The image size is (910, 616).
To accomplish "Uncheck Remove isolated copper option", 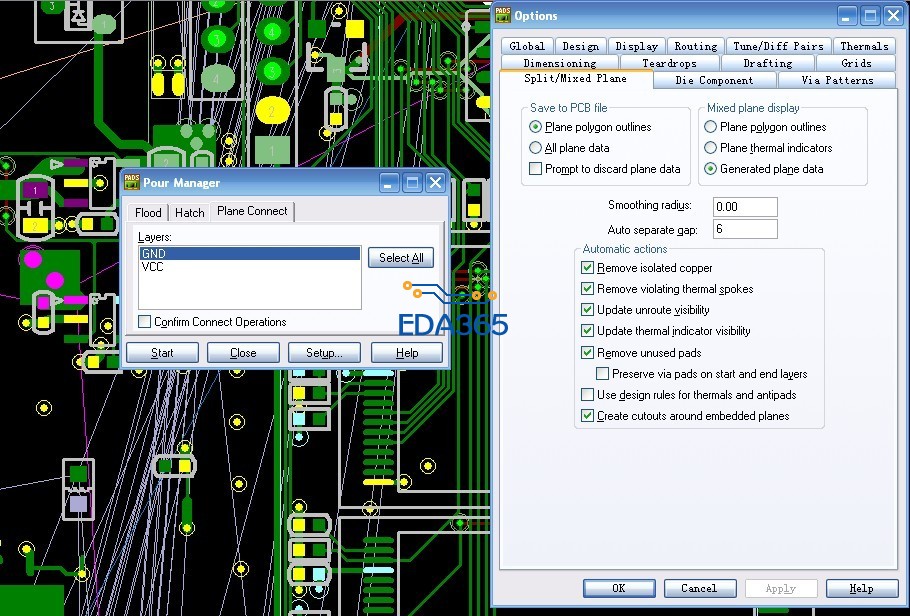I will [x=588, y=268].
